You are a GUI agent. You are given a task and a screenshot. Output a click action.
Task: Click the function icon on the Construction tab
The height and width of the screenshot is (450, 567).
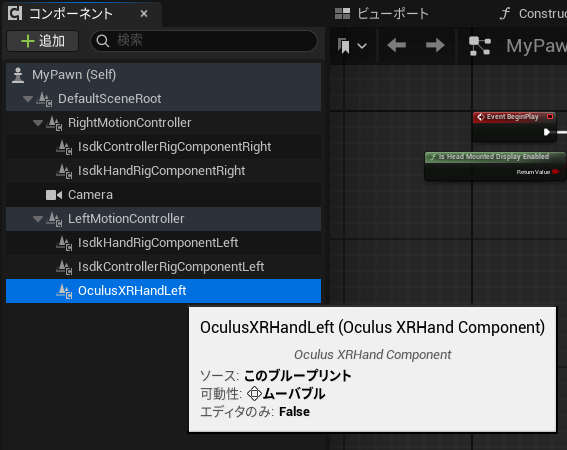point(504,14)
